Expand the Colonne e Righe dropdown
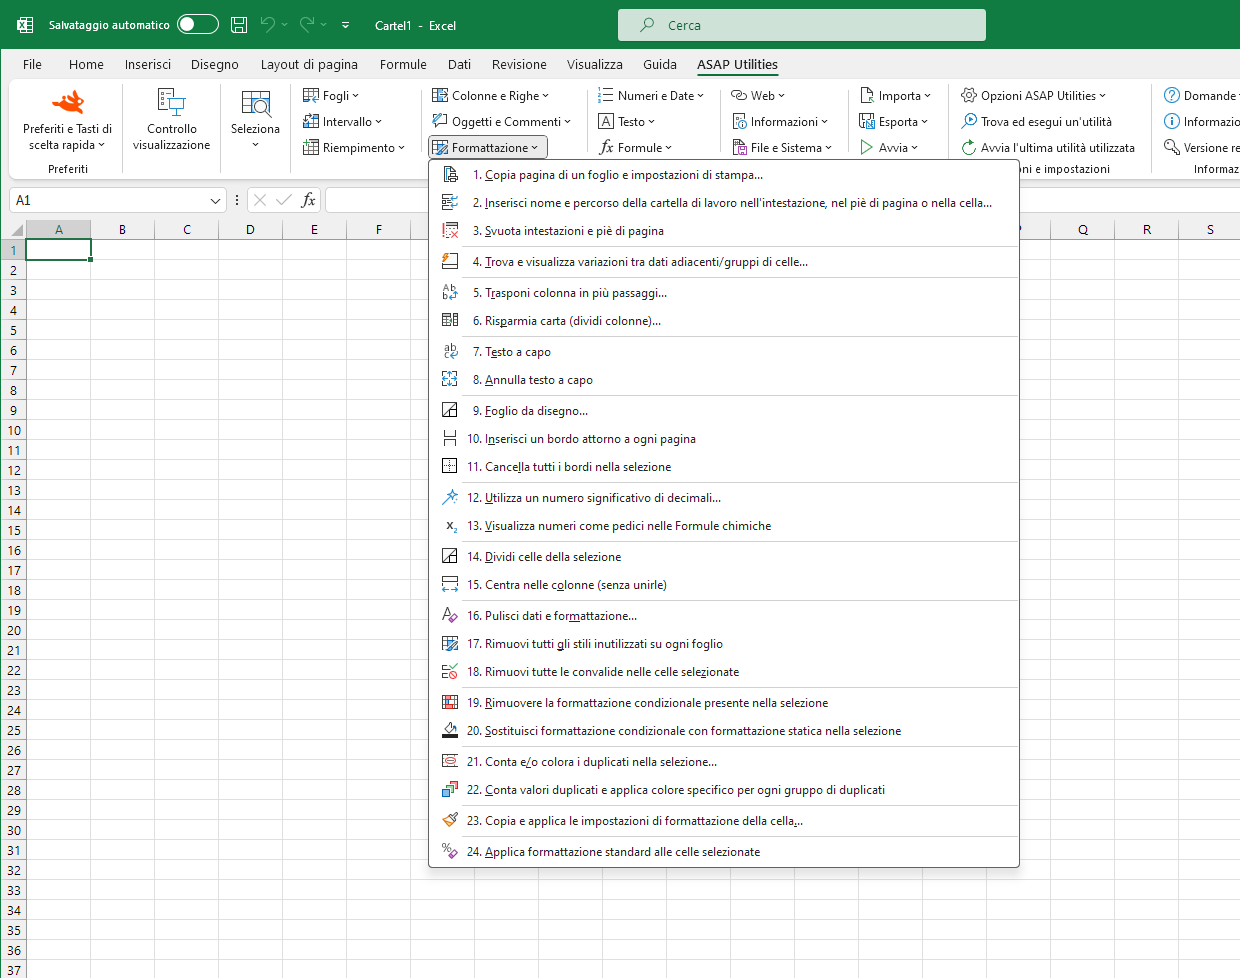1240x978 pixels. click(491, 96)
